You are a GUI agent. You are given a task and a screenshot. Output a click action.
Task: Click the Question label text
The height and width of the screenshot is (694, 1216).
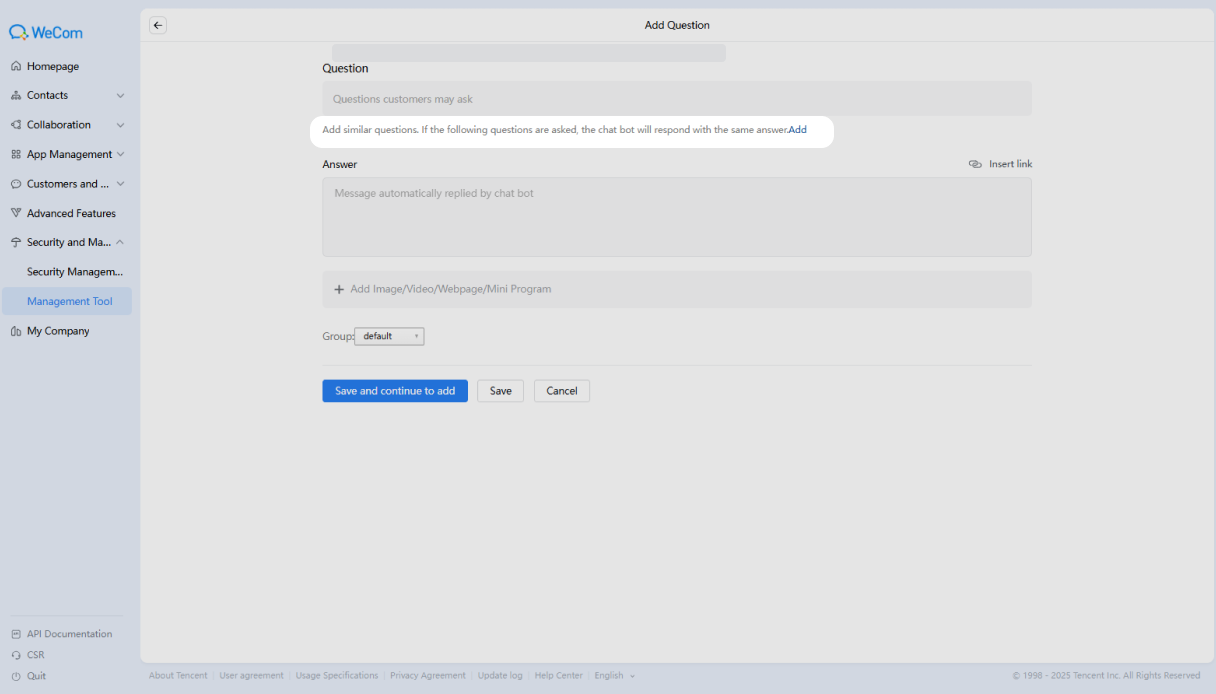pyautogui.click(x=345, y=69)
